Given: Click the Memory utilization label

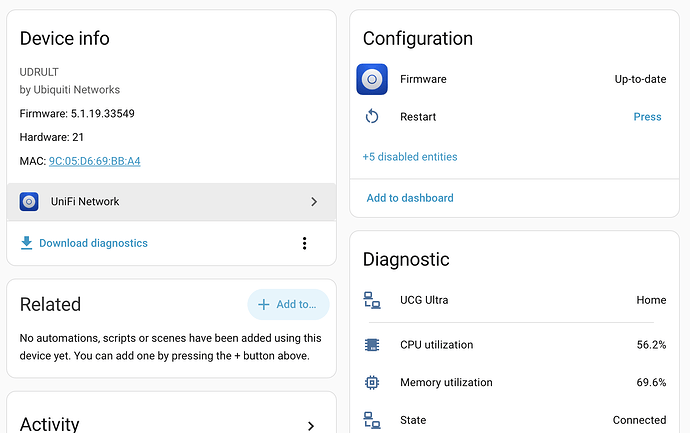Looking at the screenshot, I should pos(446,382).
